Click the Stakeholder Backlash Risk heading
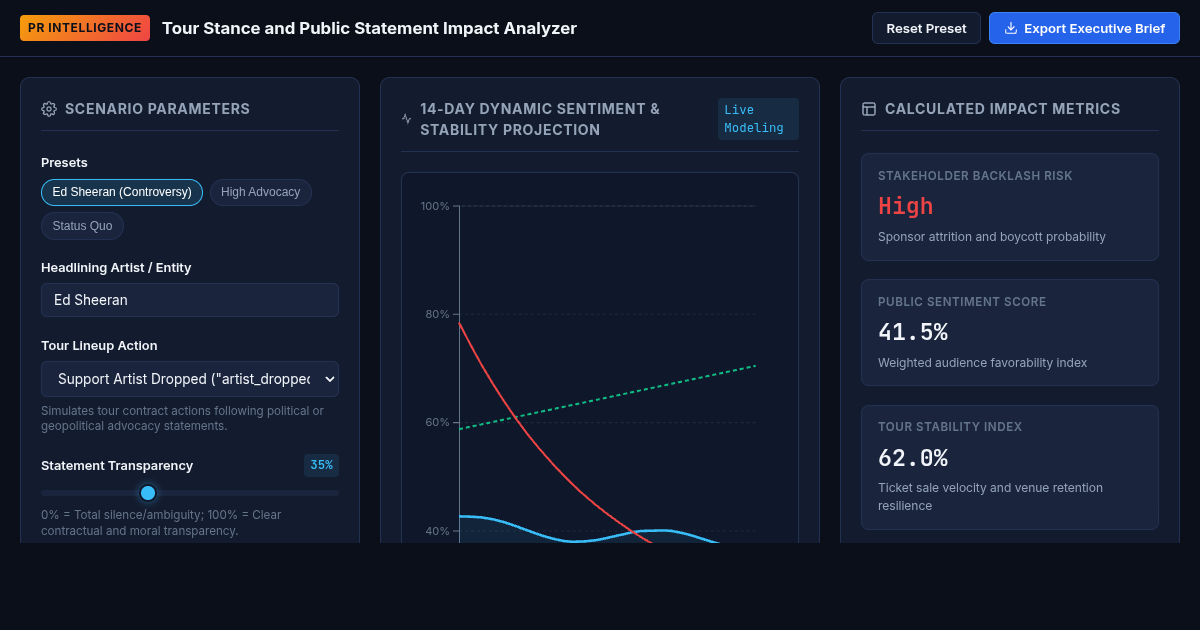 [975, 176]
